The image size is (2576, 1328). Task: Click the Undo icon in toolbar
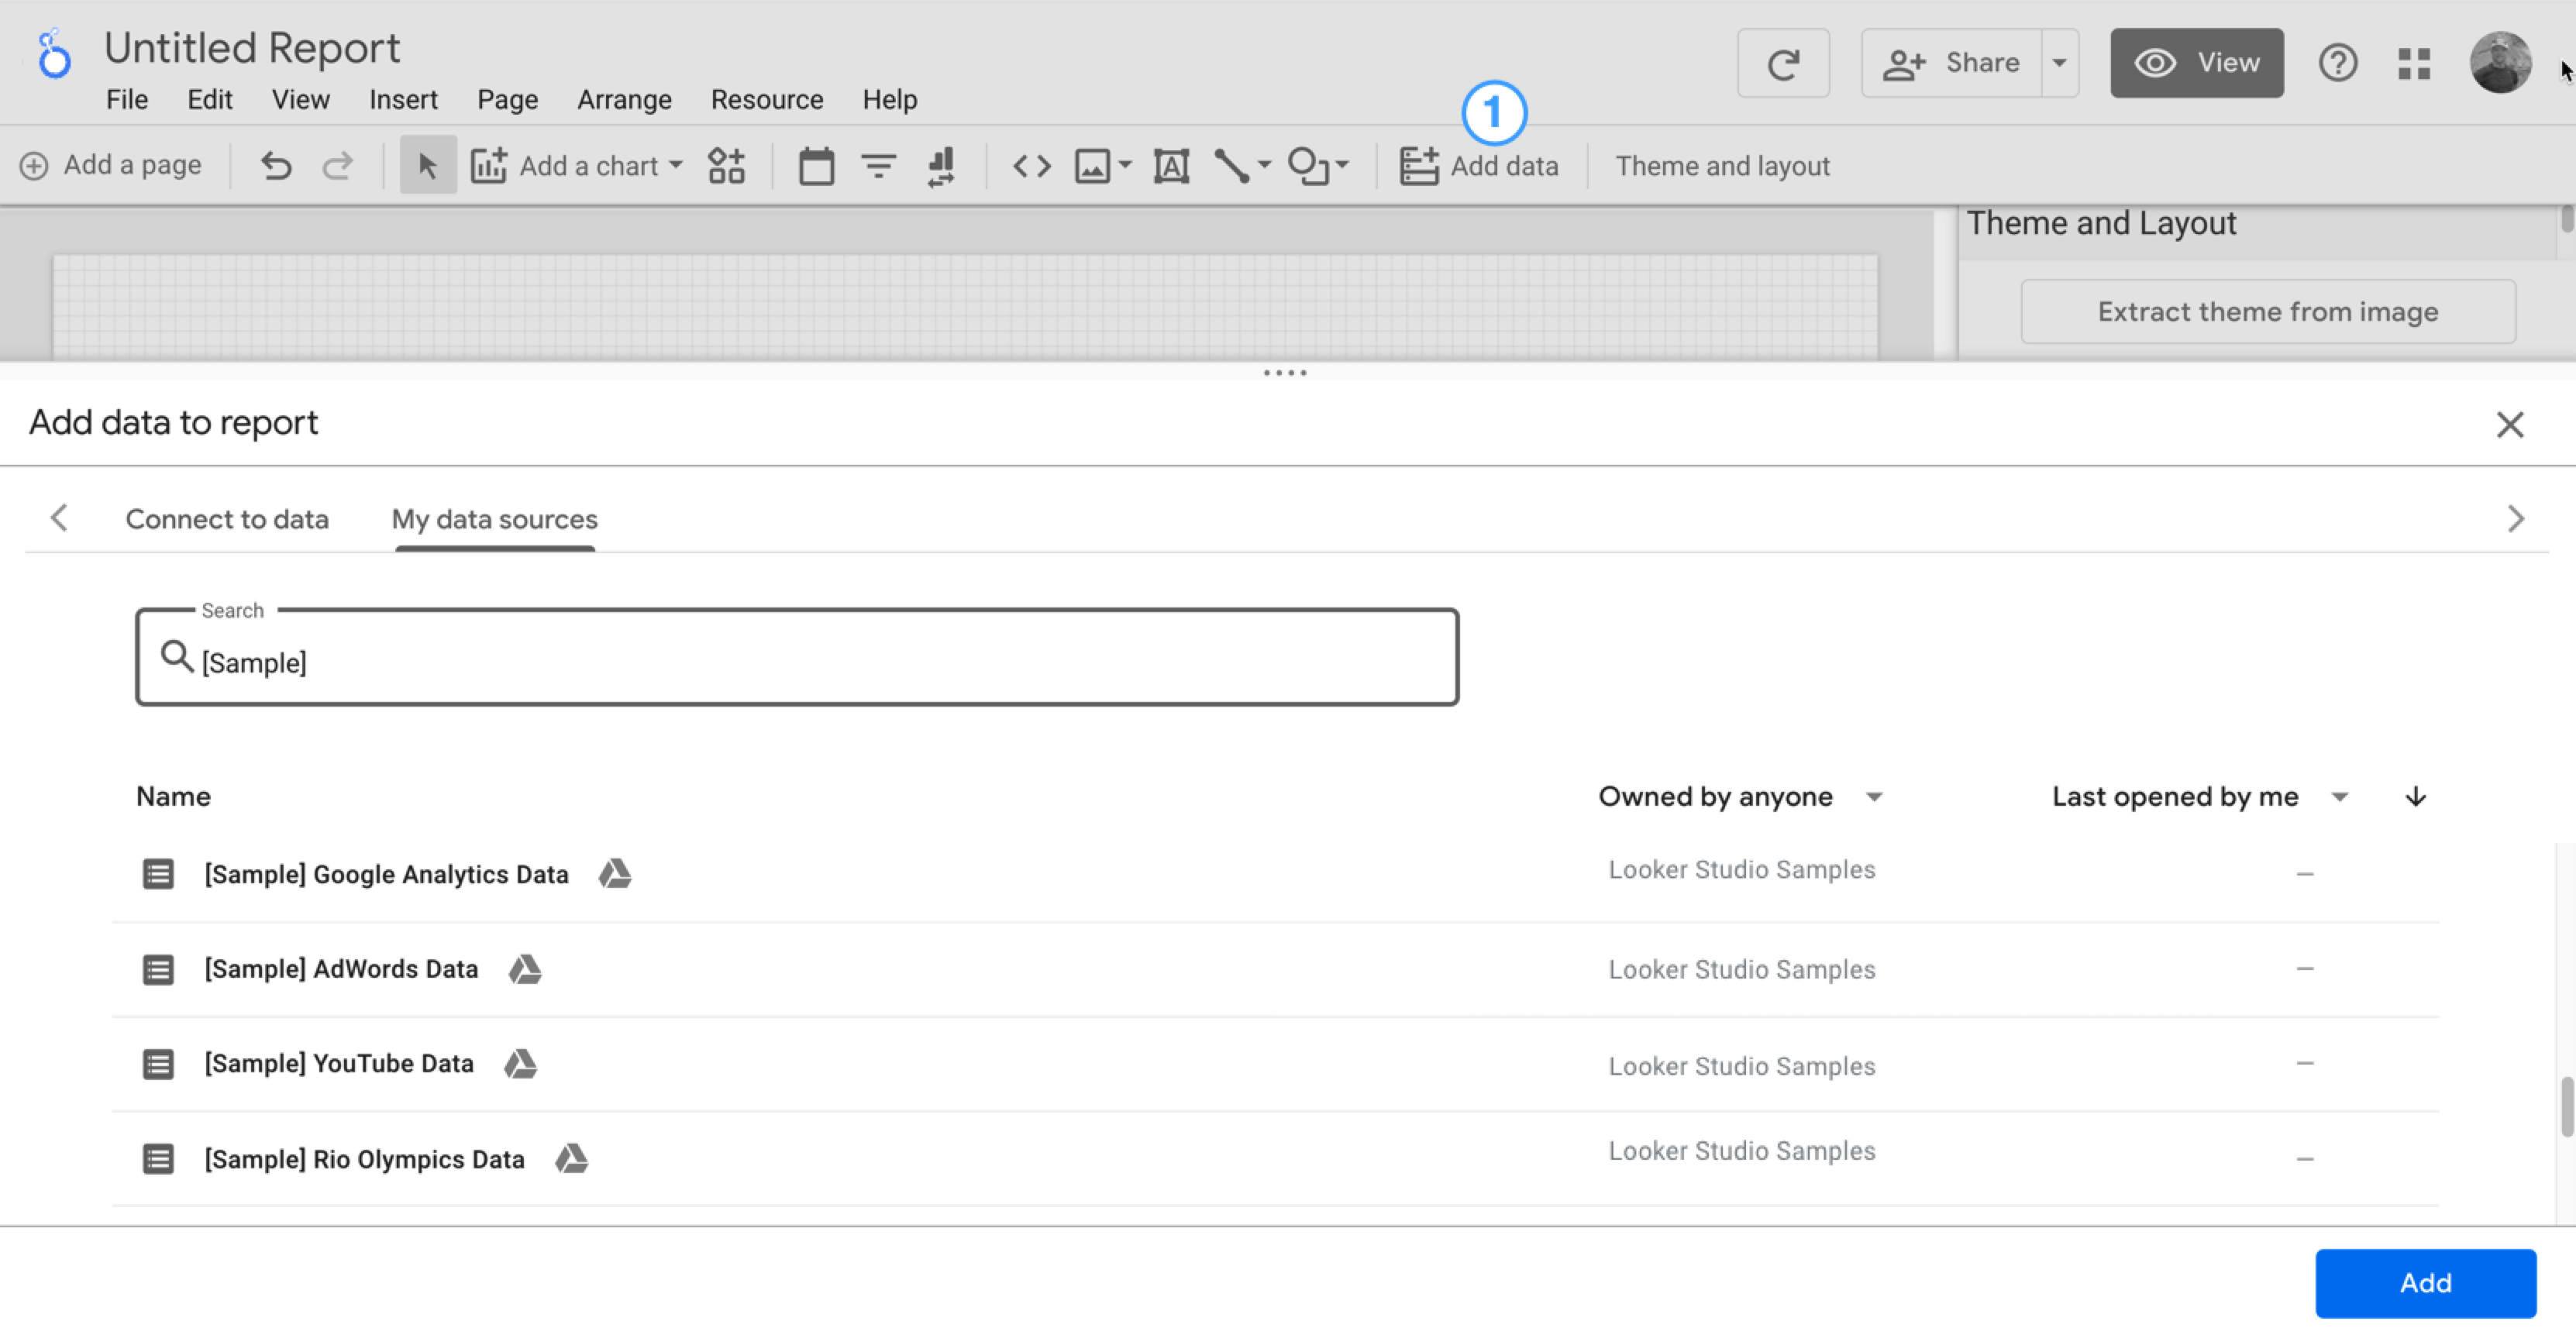click(276, 164)
